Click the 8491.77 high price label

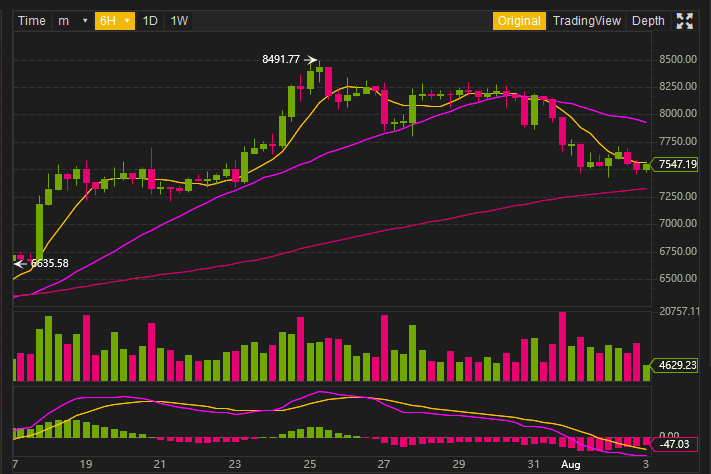(281, 59)
